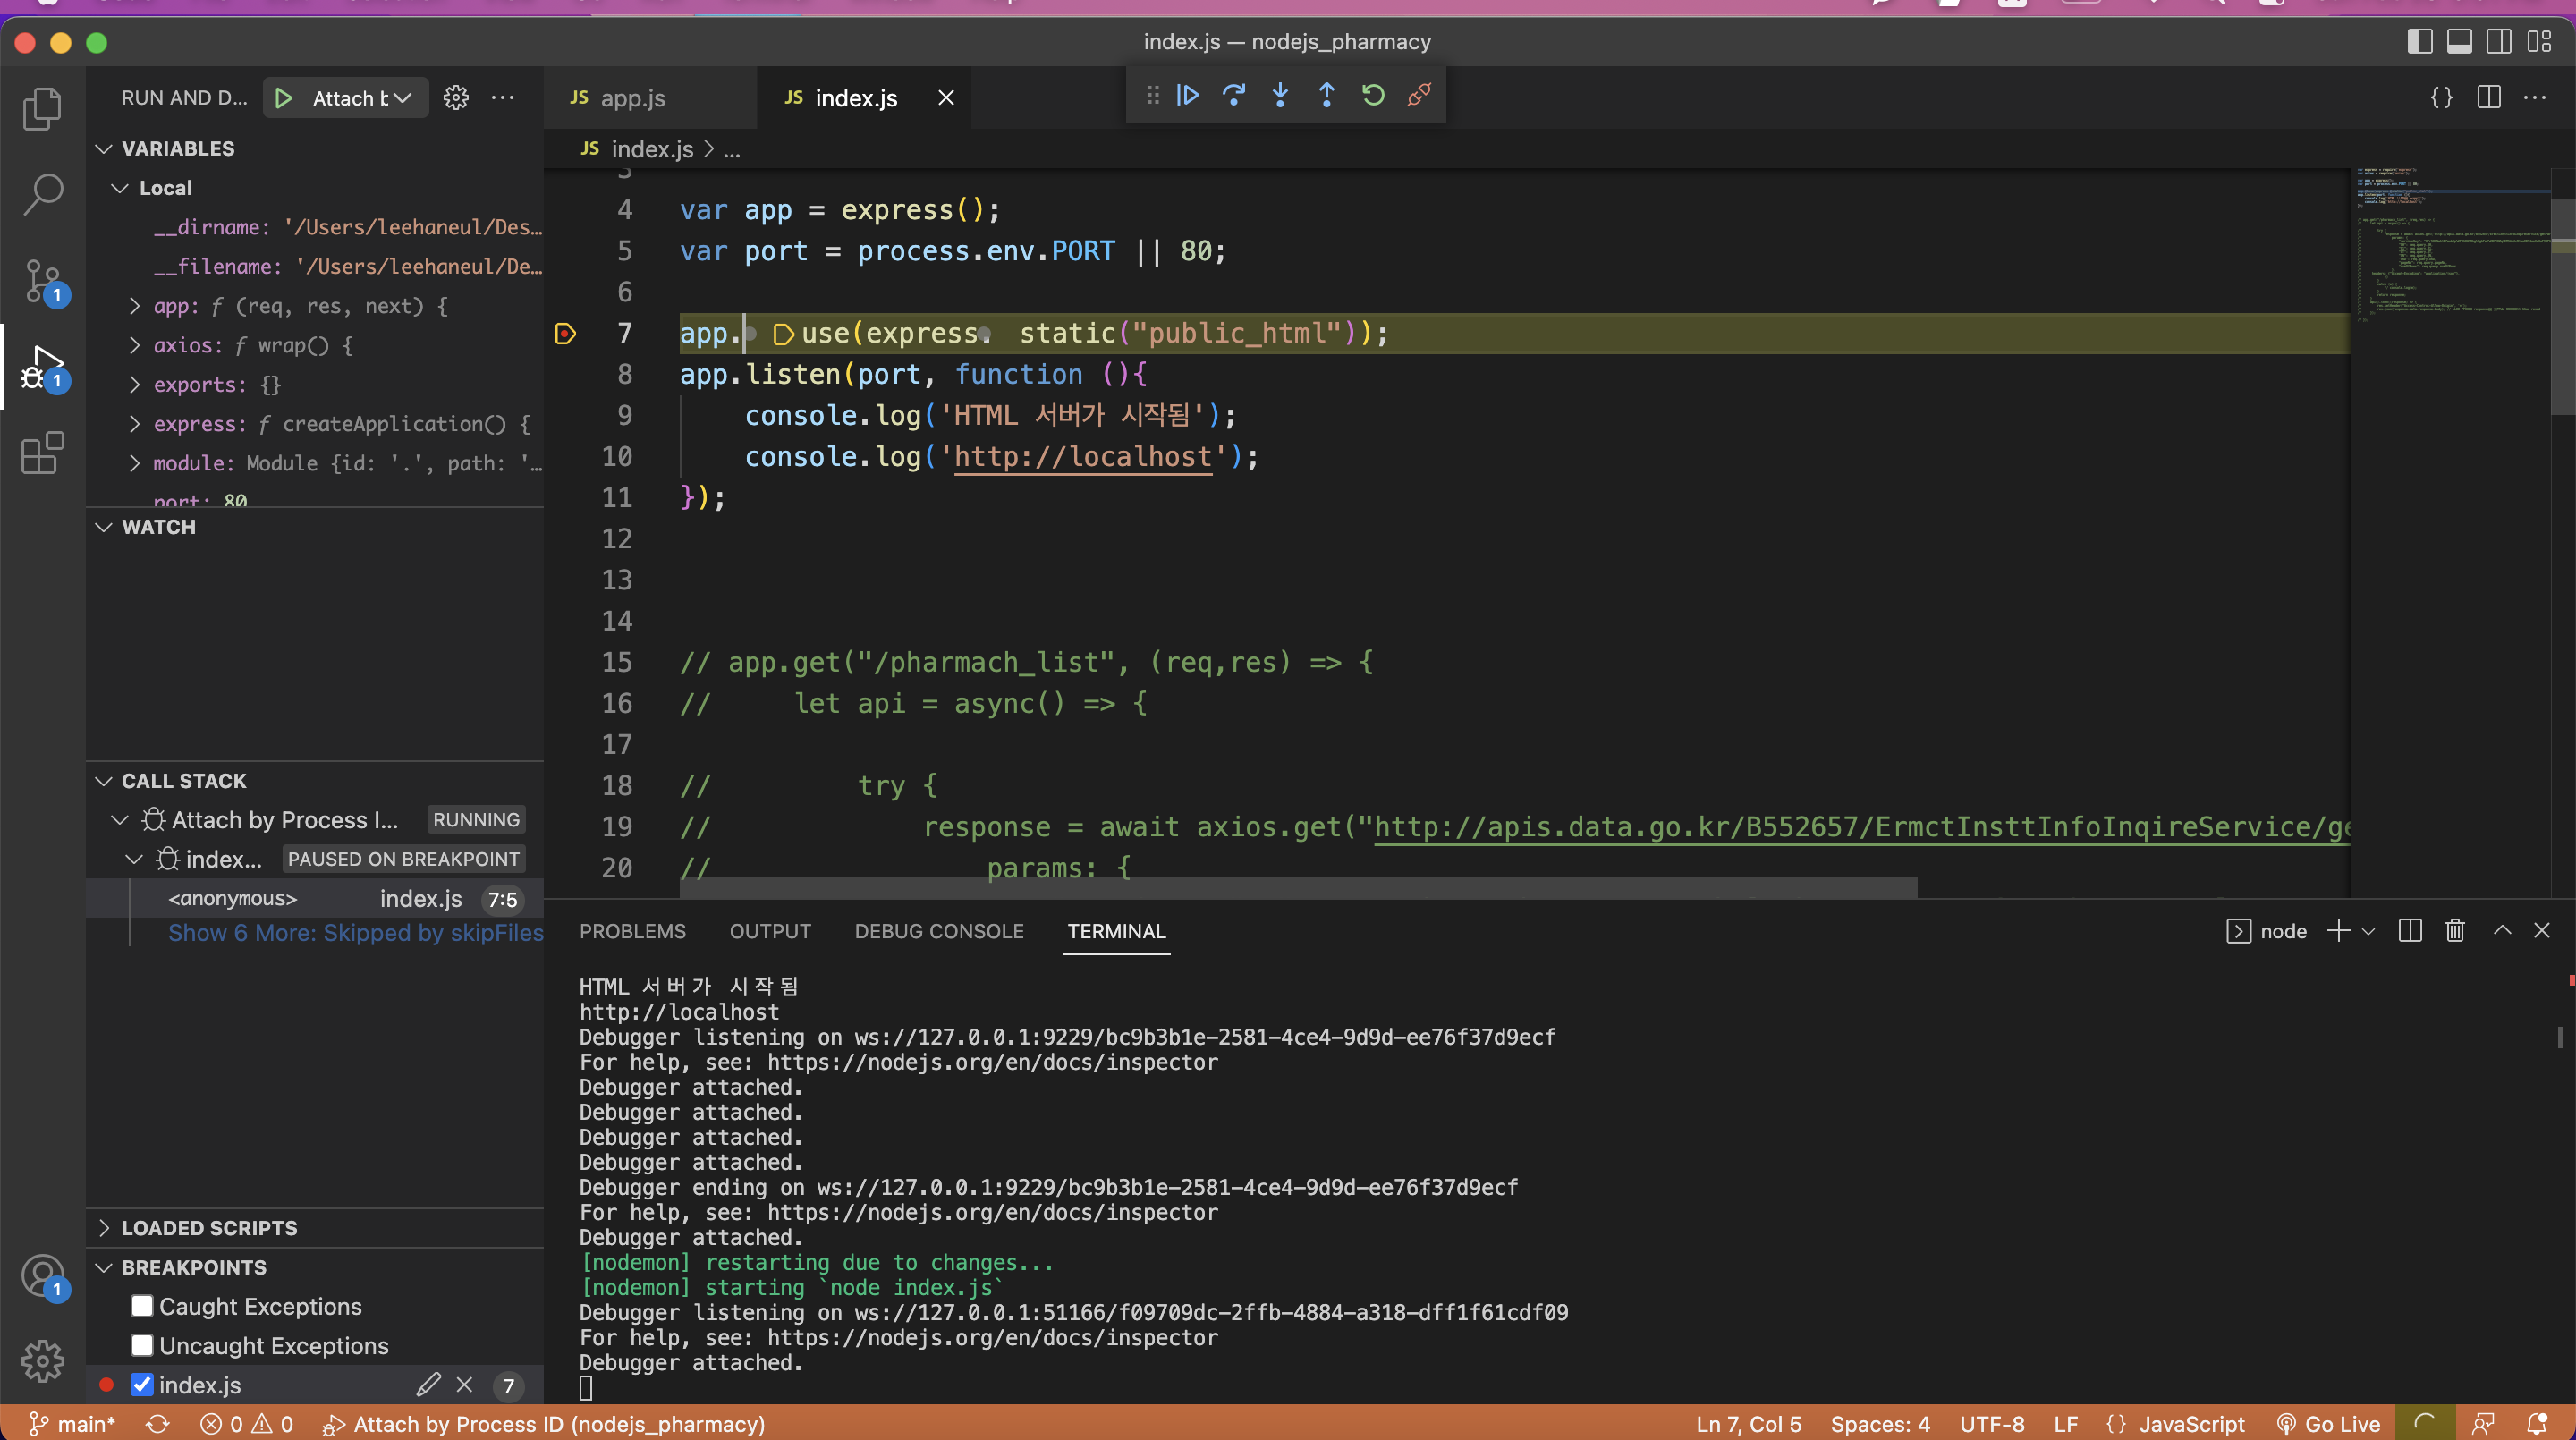Uncheck the index.js breakpoint checkbox

coord(142,1384)
